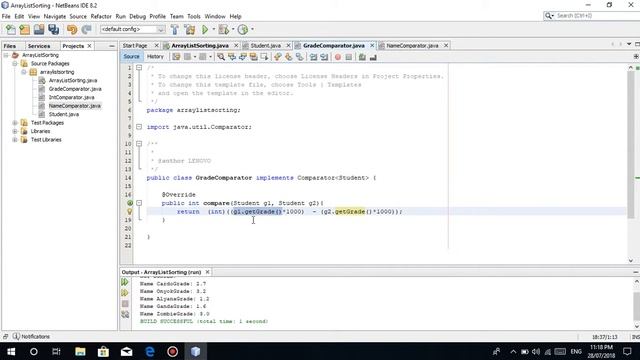640x360 pixels.
Task: Click the light bulb hint on line 18
Action: 129,211
